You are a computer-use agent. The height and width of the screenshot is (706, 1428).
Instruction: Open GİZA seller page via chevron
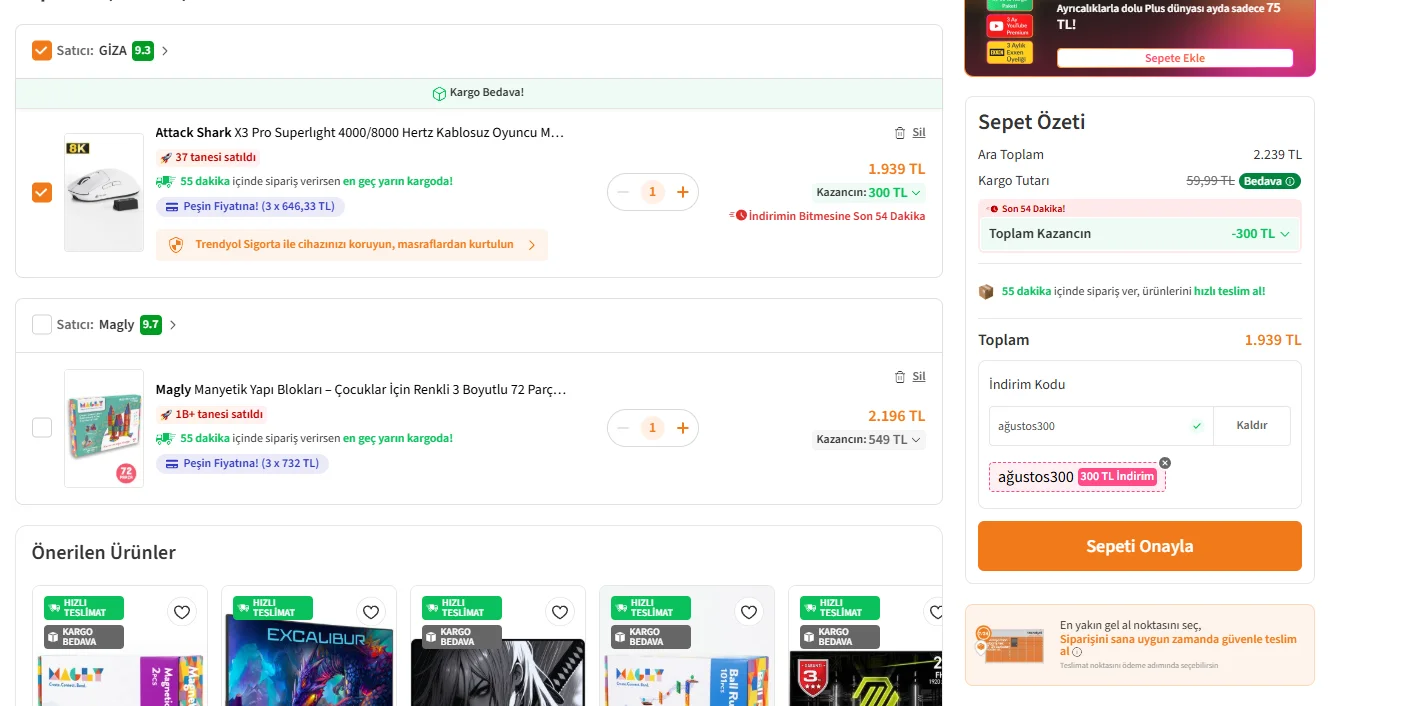pyautogui.click(x=165, y=51)
